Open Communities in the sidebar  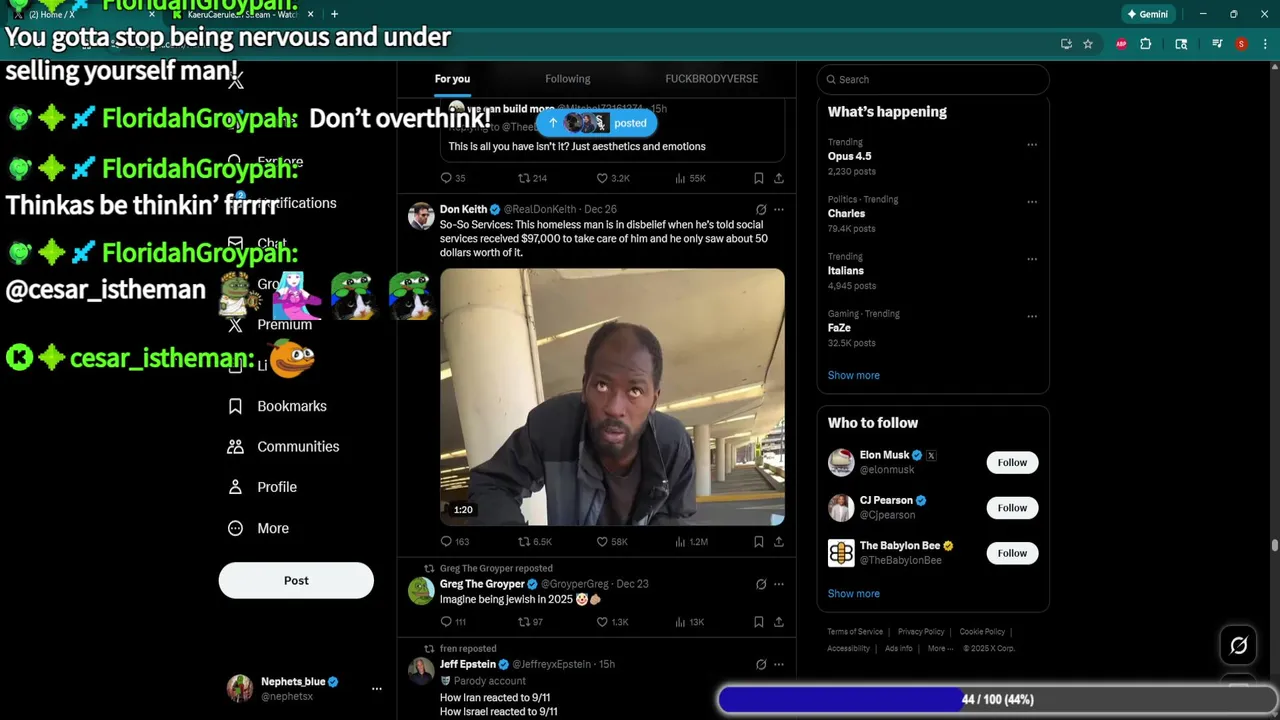[x=283, y=446]
